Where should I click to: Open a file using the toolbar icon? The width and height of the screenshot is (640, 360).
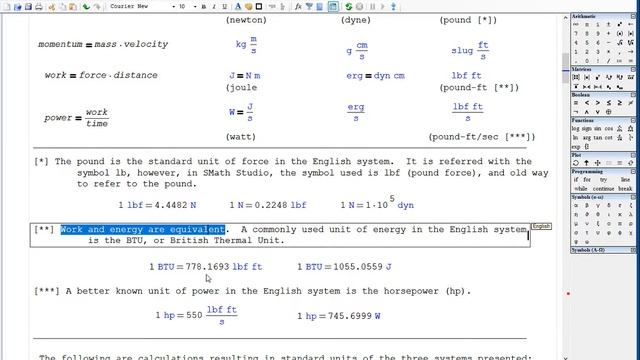18,7
